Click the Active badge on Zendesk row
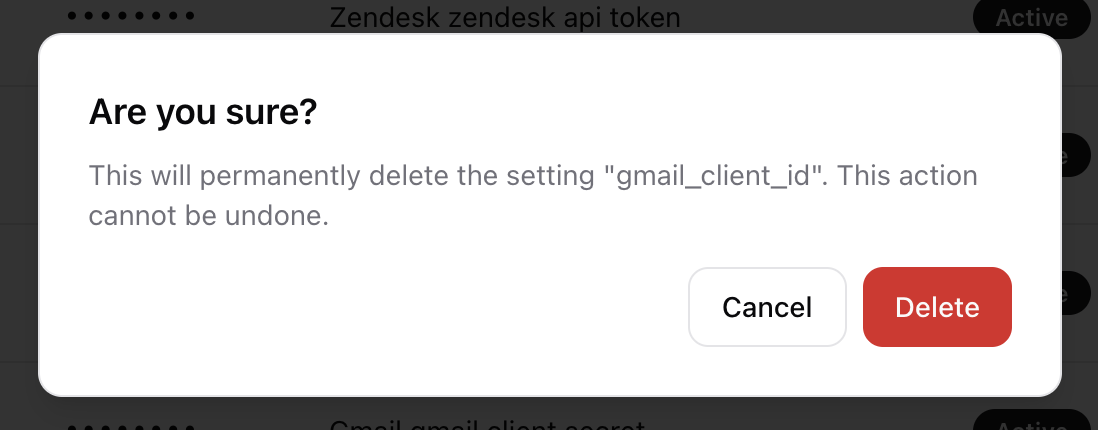Image resolution: width=1098 pixels, height=430 pixels. (1032, 17)
